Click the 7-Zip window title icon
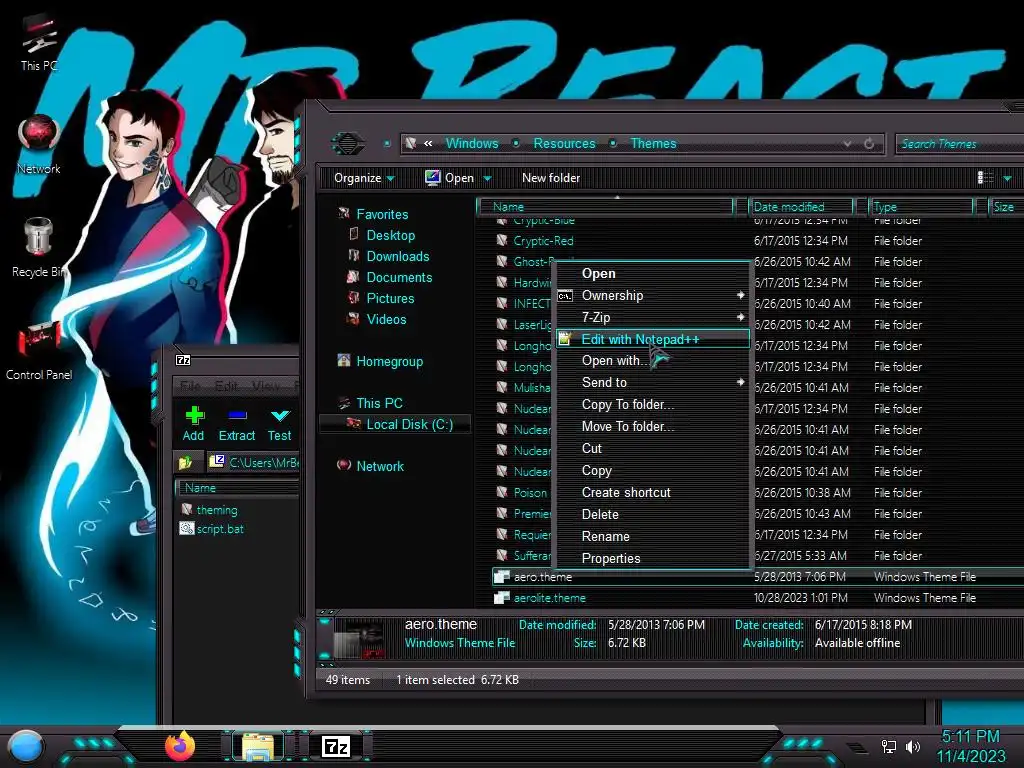Viewport: 1024px width, 768px height. click(x=184, y=360)
